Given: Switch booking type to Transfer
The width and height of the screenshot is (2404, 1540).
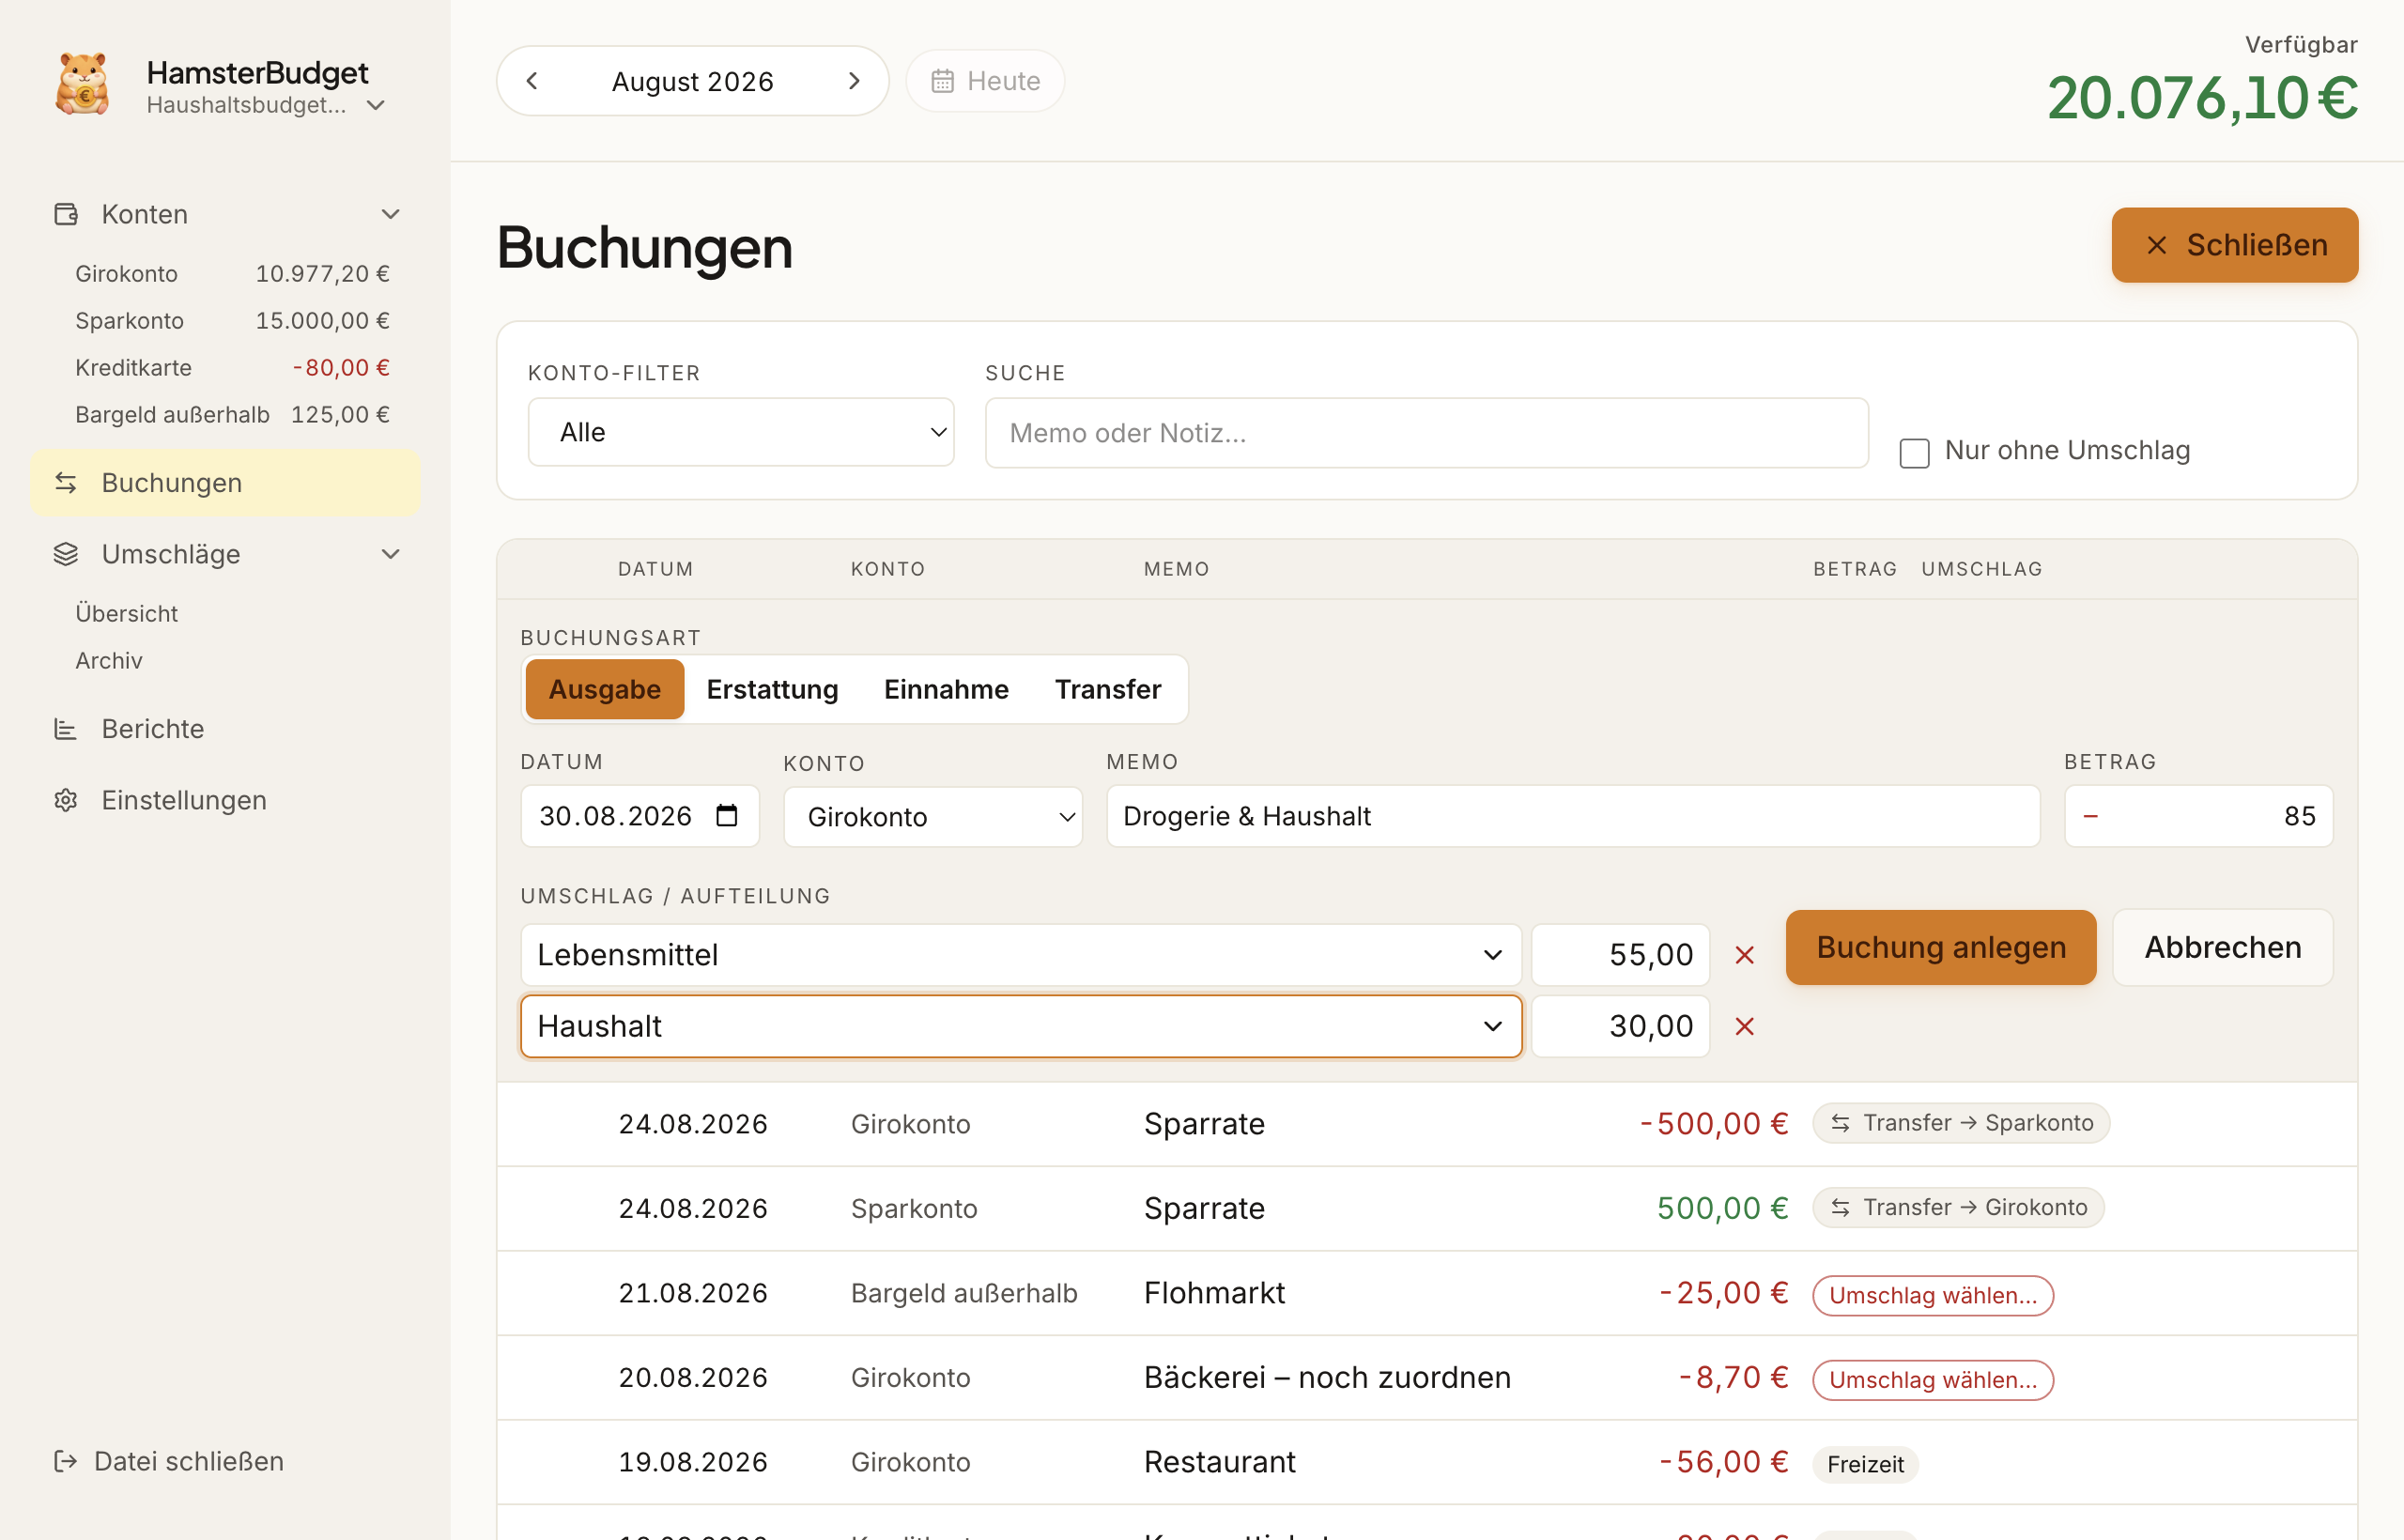Looking at the screenshot, I should (x=1108, y=689).
